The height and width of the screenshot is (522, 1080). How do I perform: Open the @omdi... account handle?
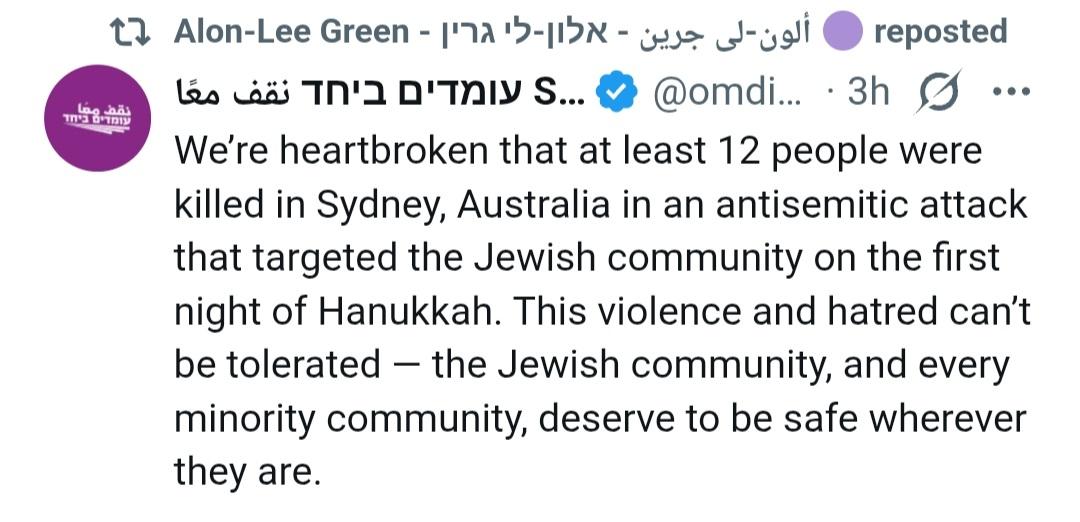coord(727,93)
